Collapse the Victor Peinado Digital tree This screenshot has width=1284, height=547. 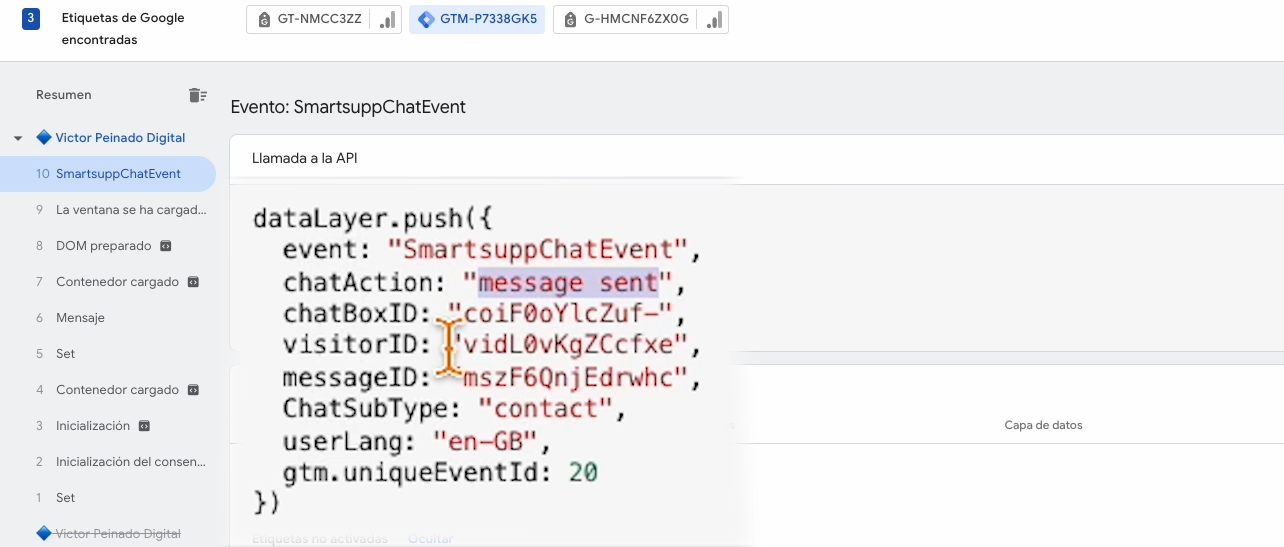pos(18,138)
